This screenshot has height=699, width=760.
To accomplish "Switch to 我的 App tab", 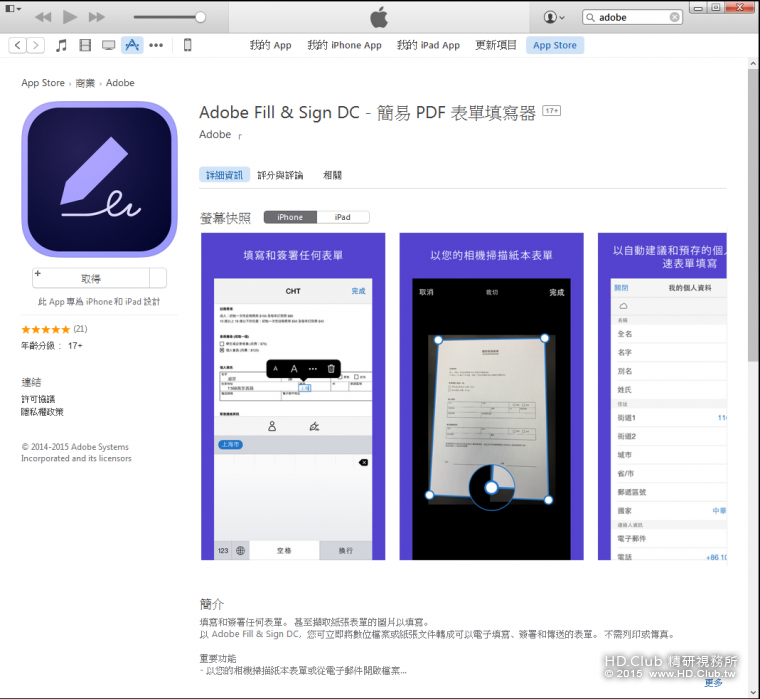I will click(x=270, y=45).
